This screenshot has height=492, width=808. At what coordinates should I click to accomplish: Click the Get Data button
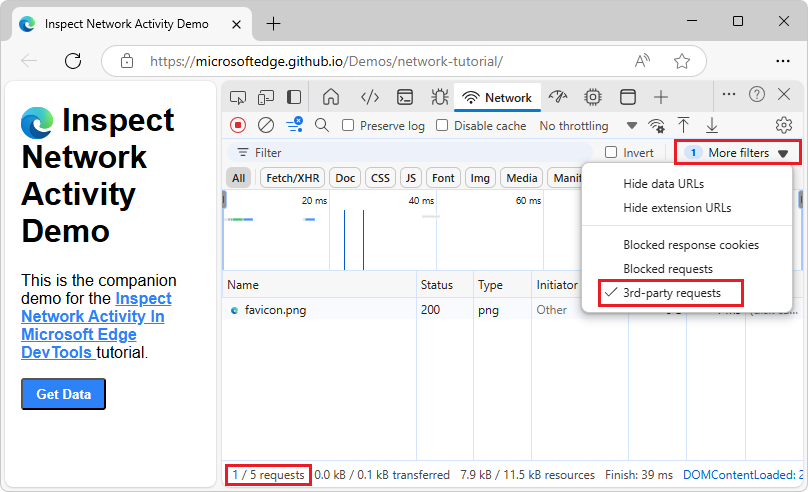click(63, 394)
